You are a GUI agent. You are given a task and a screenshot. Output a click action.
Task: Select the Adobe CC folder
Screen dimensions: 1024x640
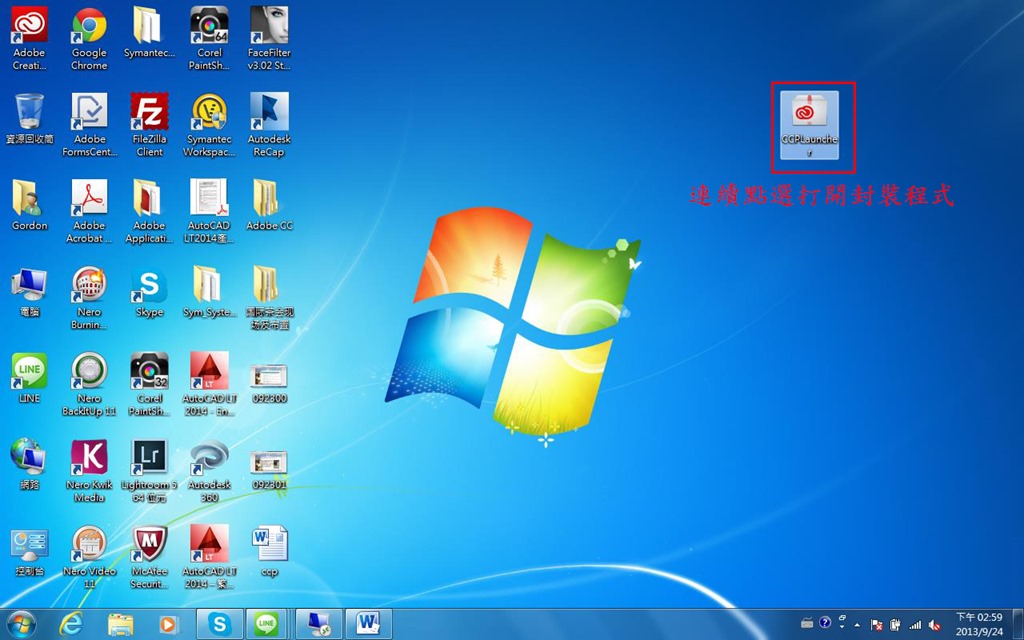click(x=269, y=205)
